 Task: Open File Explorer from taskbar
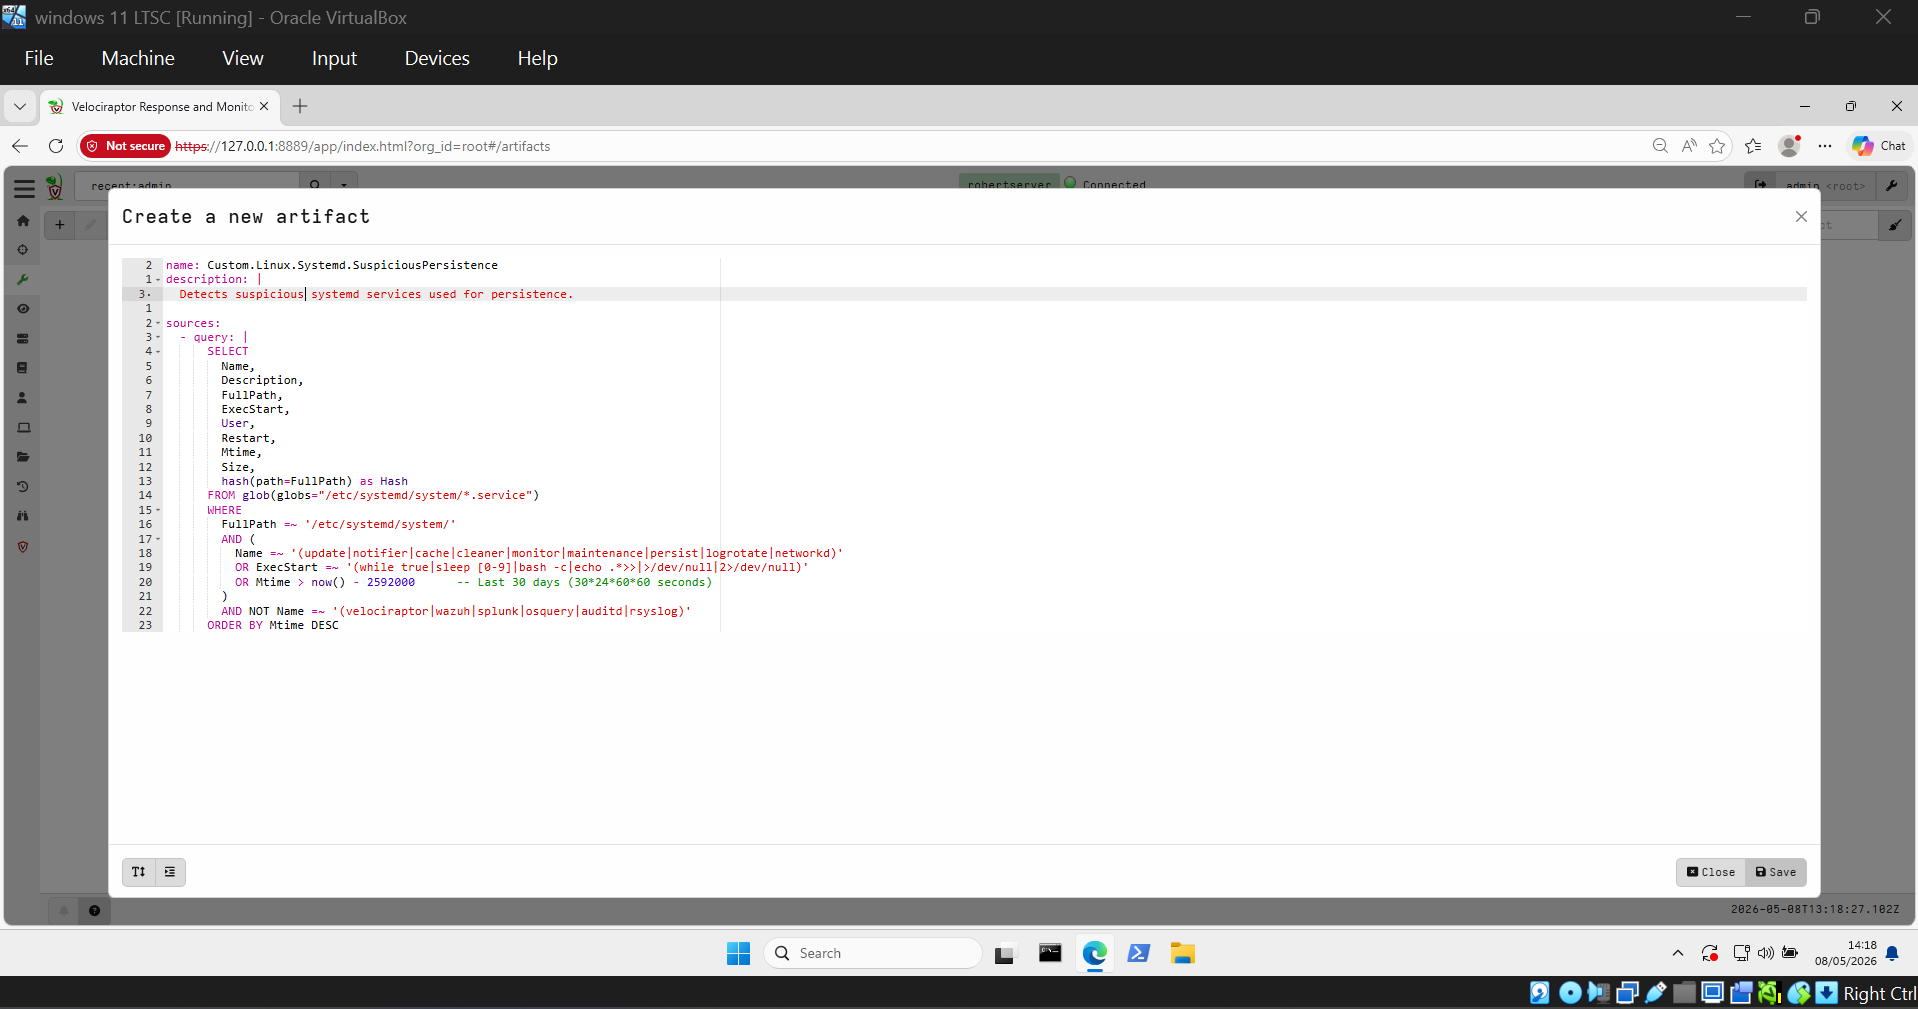pos(1183,953)
